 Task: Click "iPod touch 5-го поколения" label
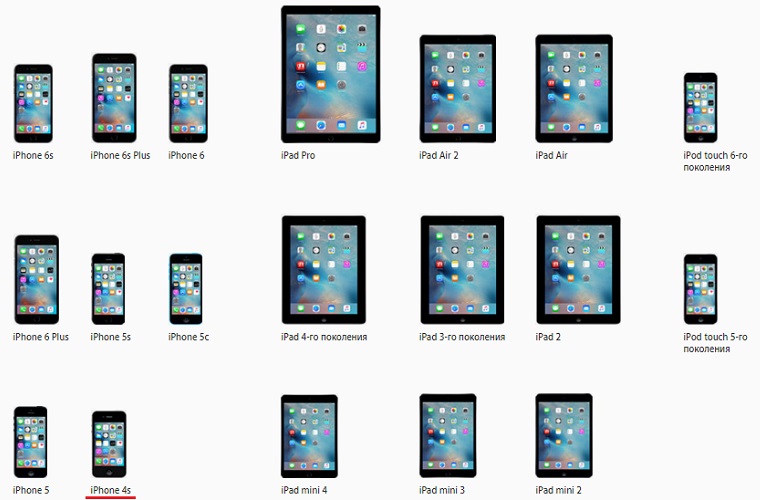pos(715,343)
